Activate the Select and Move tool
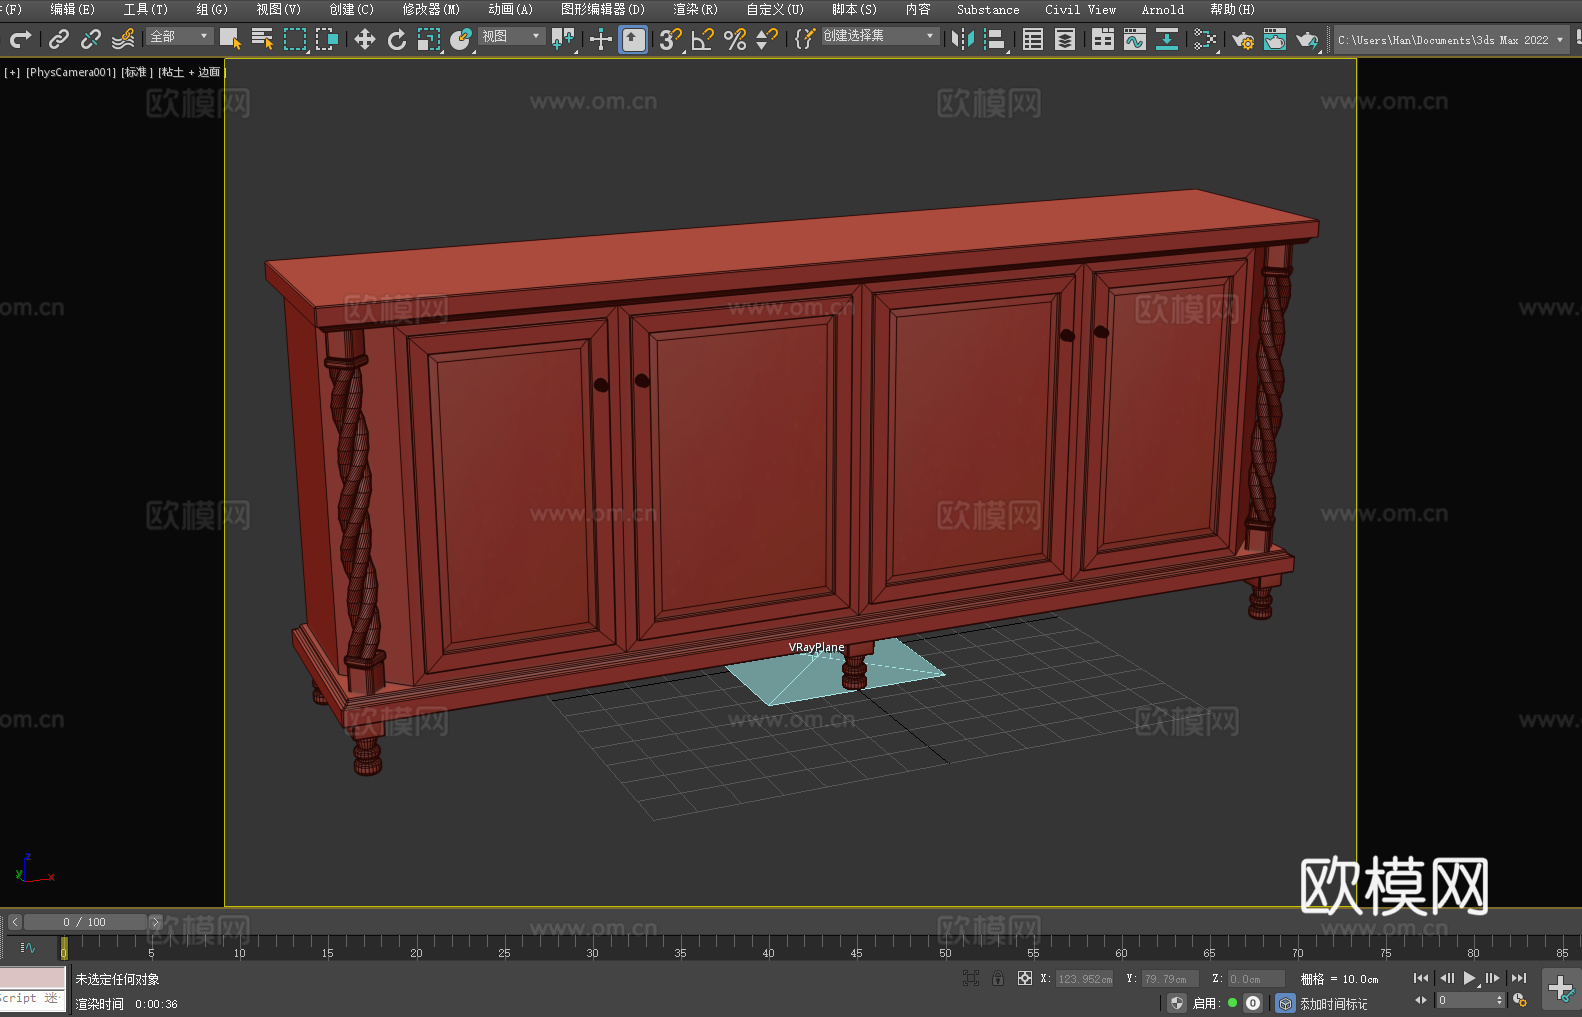The height and width of the screenshot is (1017, 1582). [x=364, y=39]
